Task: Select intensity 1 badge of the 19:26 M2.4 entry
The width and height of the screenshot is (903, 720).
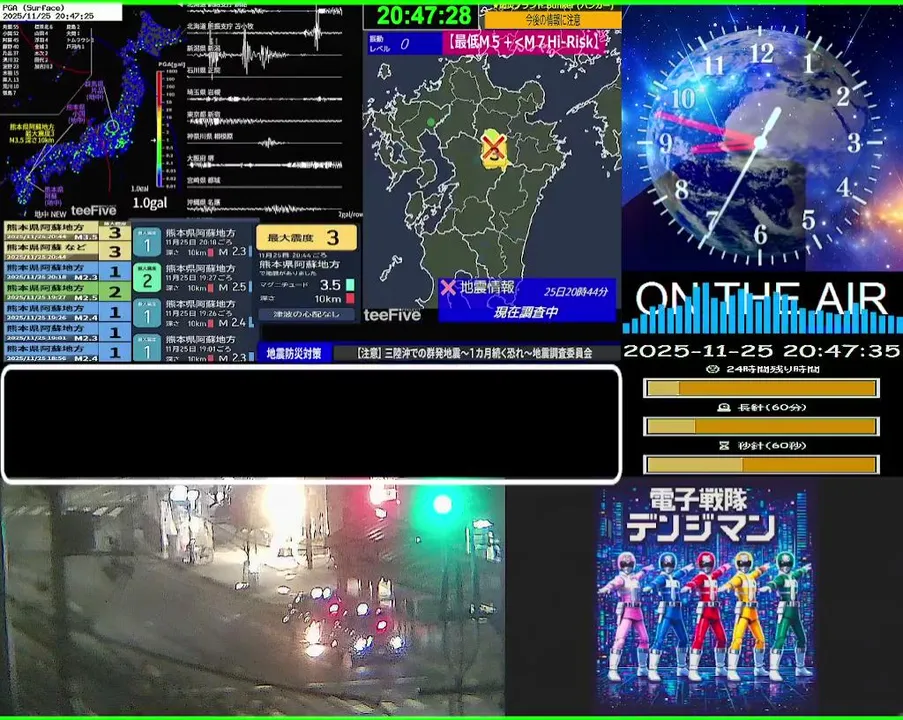Action: [x=147, y=314]
